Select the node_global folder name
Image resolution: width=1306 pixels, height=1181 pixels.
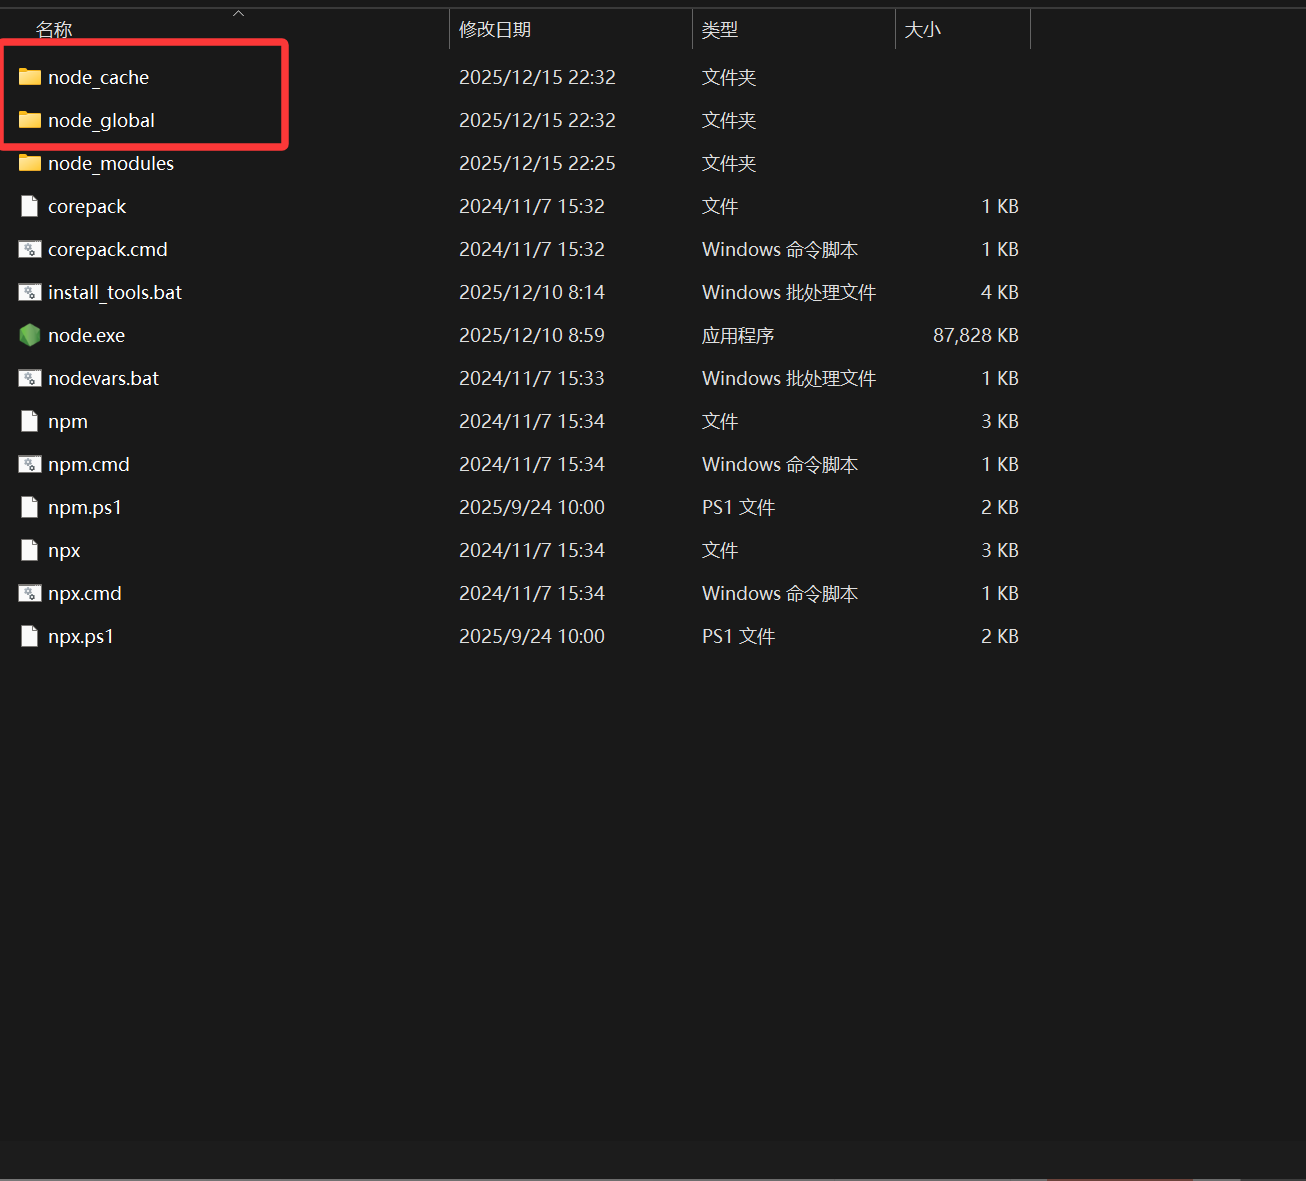(x=101, y=120)
